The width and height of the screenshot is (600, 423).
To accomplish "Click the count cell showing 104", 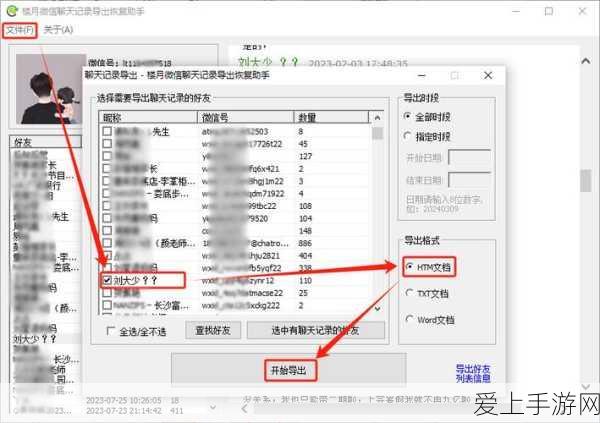I will tap(305, 218).
